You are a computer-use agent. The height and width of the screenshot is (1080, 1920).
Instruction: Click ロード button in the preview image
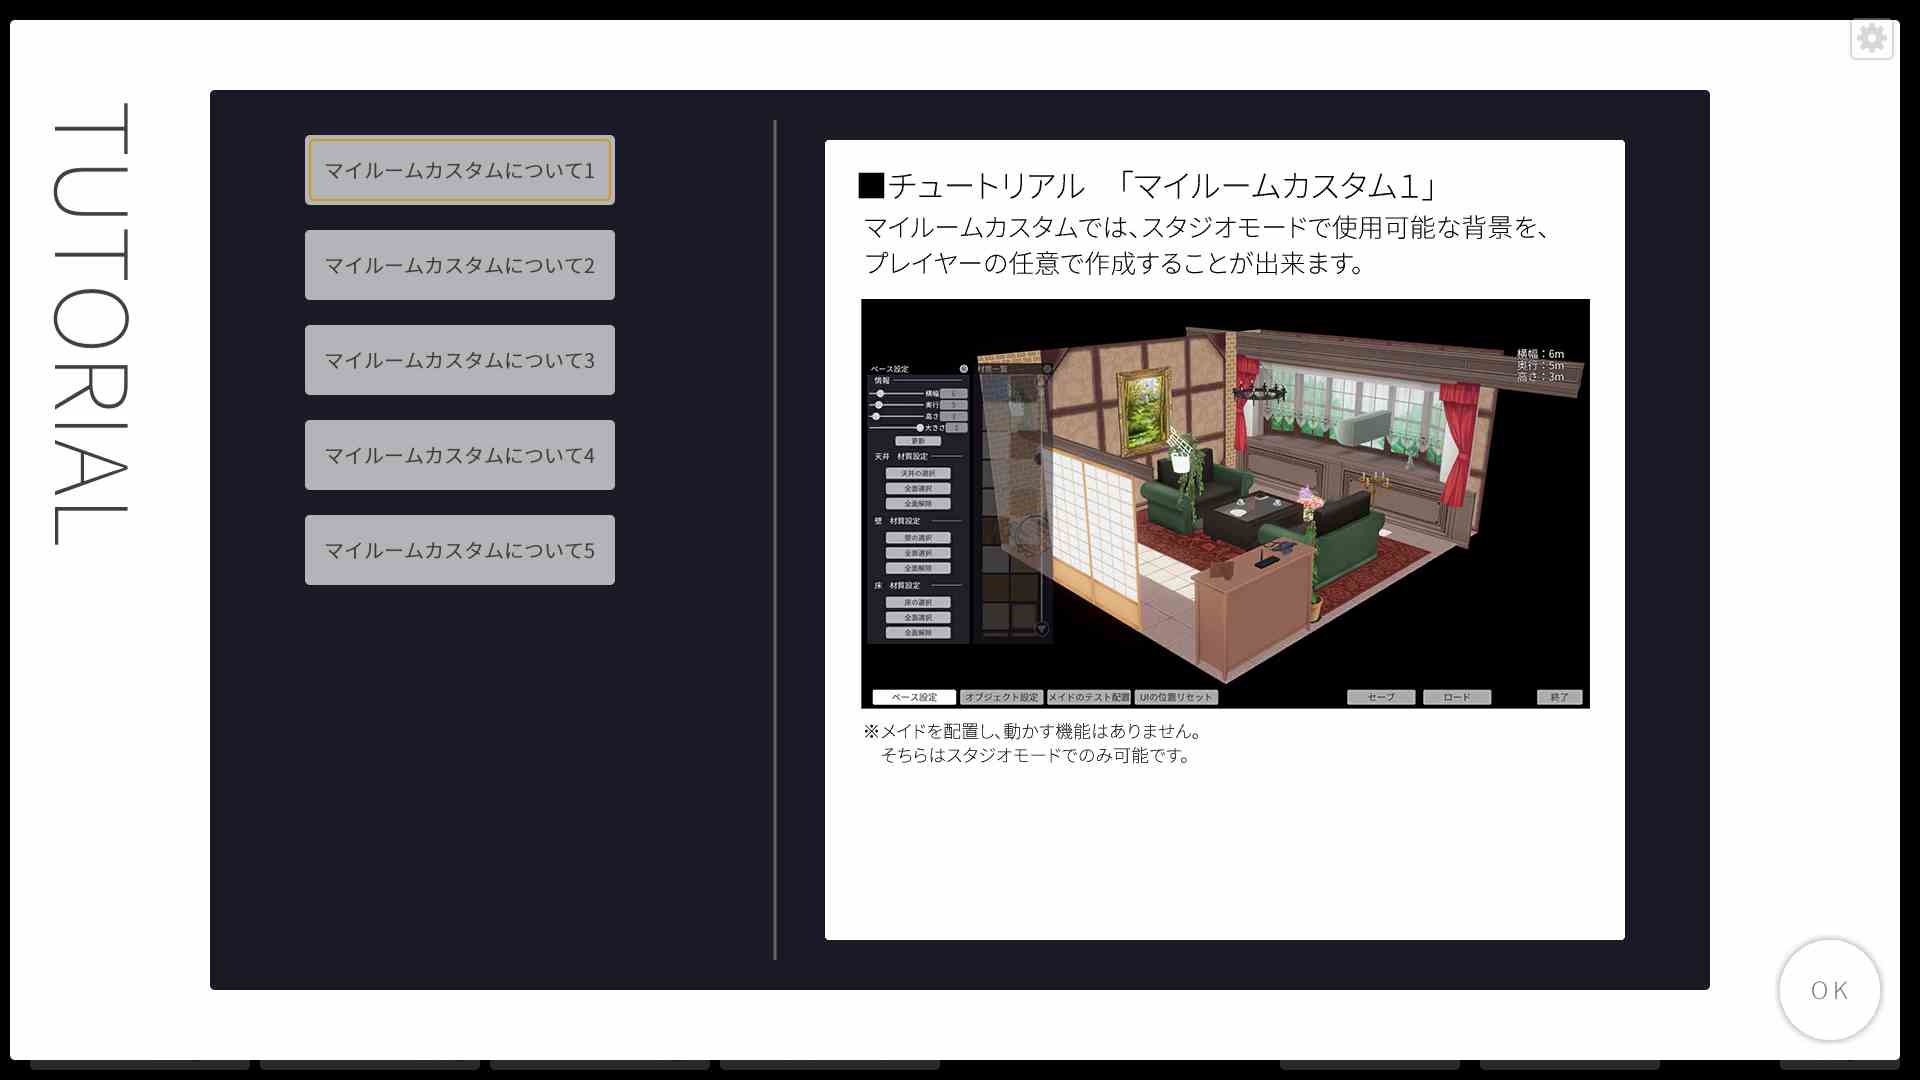(x=1456, y=697)
